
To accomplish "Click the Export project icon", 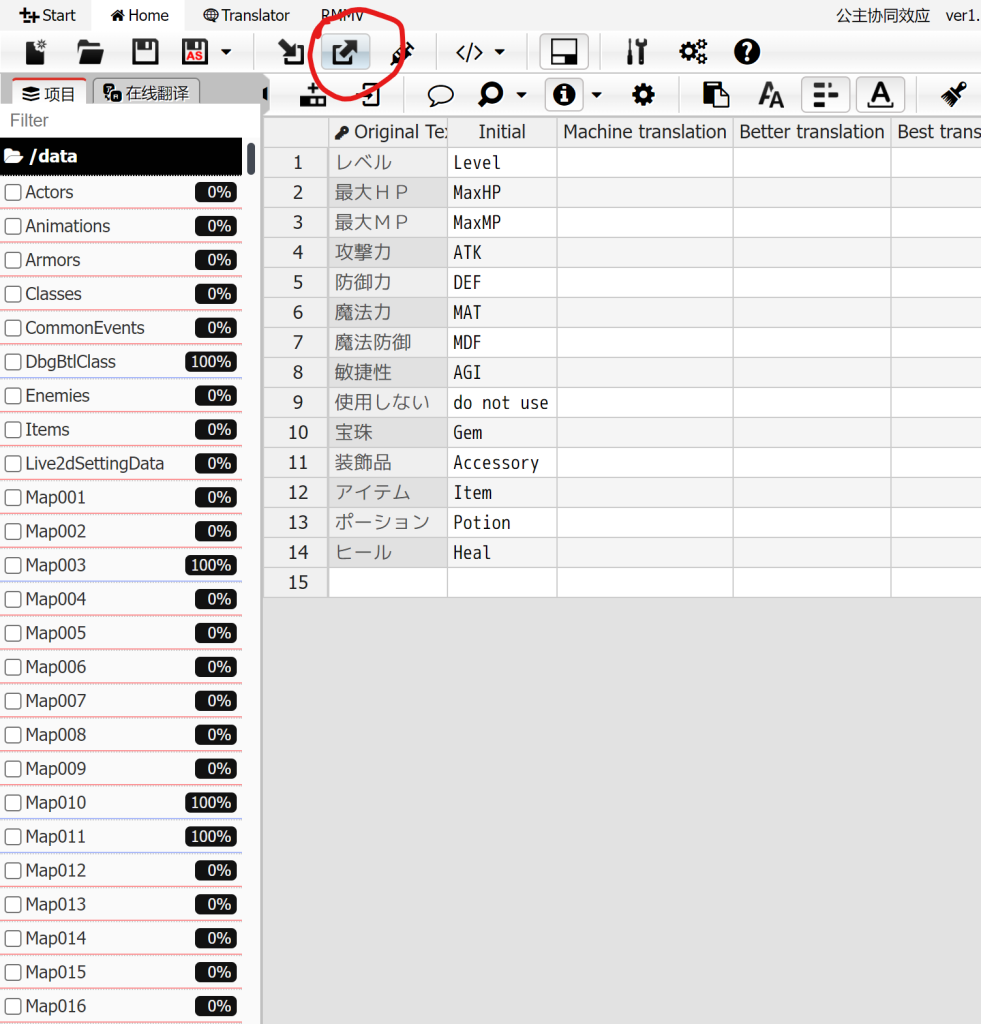I will click(345, 52).
